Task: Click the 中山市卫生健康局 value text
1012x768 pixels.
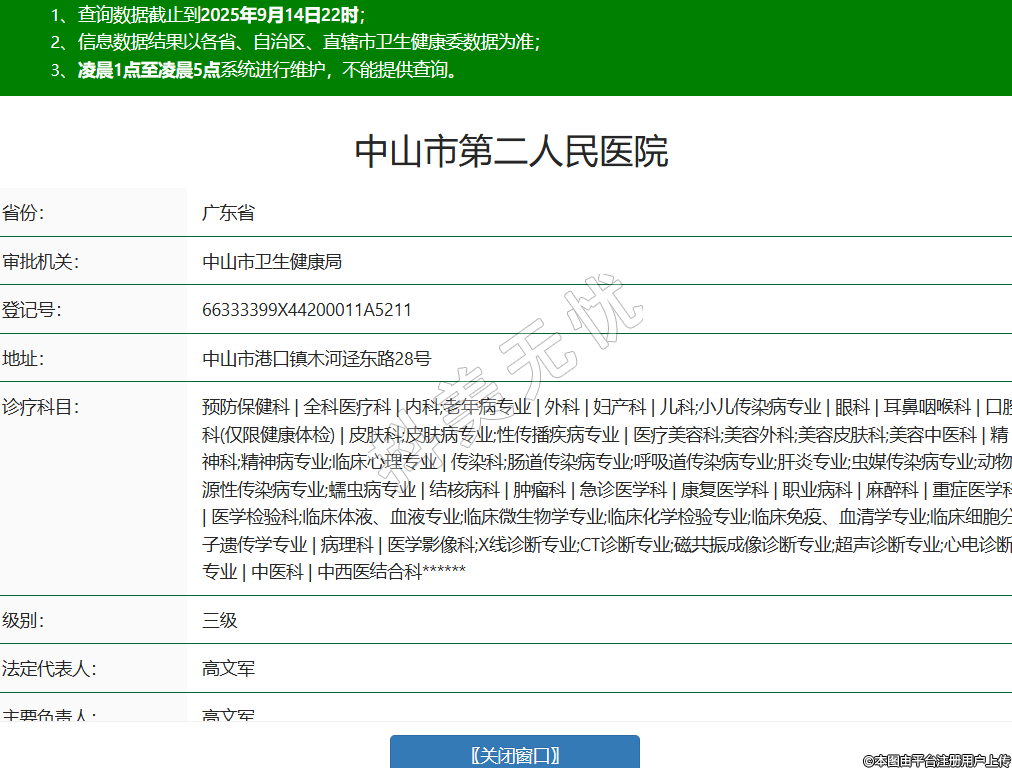Action: (x=272, y=262)
